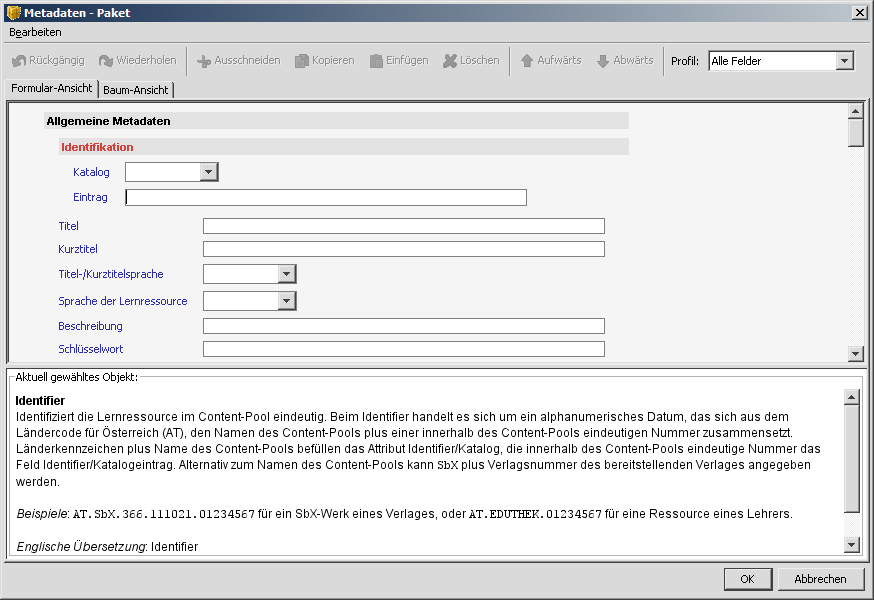
Task: Click the Titel-/Kurztitelsprache label
Action: point(110,274)
